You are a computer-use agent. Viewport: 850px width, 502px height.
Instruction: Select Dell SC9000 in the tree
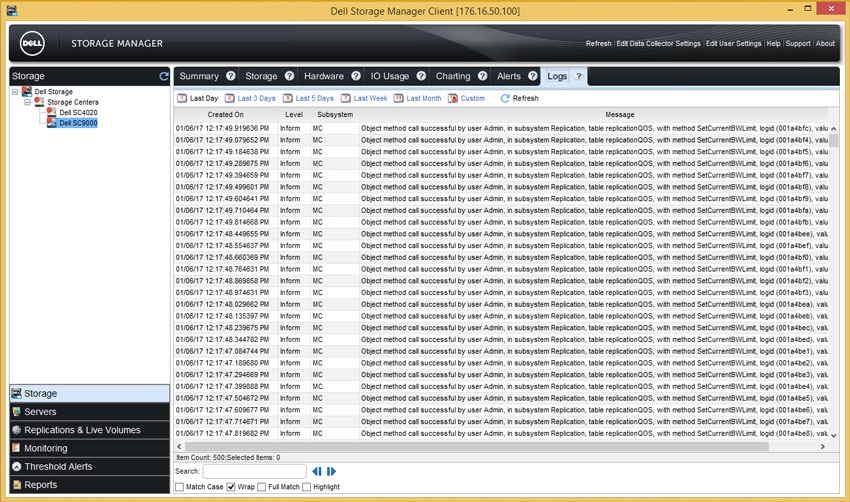pos(78,123)
